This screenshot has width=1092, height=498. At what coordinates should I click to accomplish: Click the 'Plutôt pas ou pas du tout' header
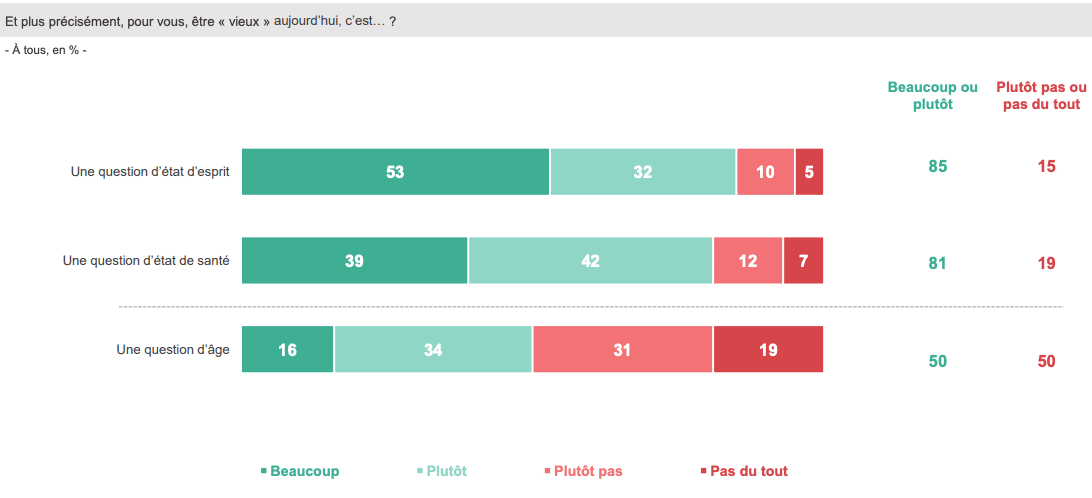click(1041, 96)
